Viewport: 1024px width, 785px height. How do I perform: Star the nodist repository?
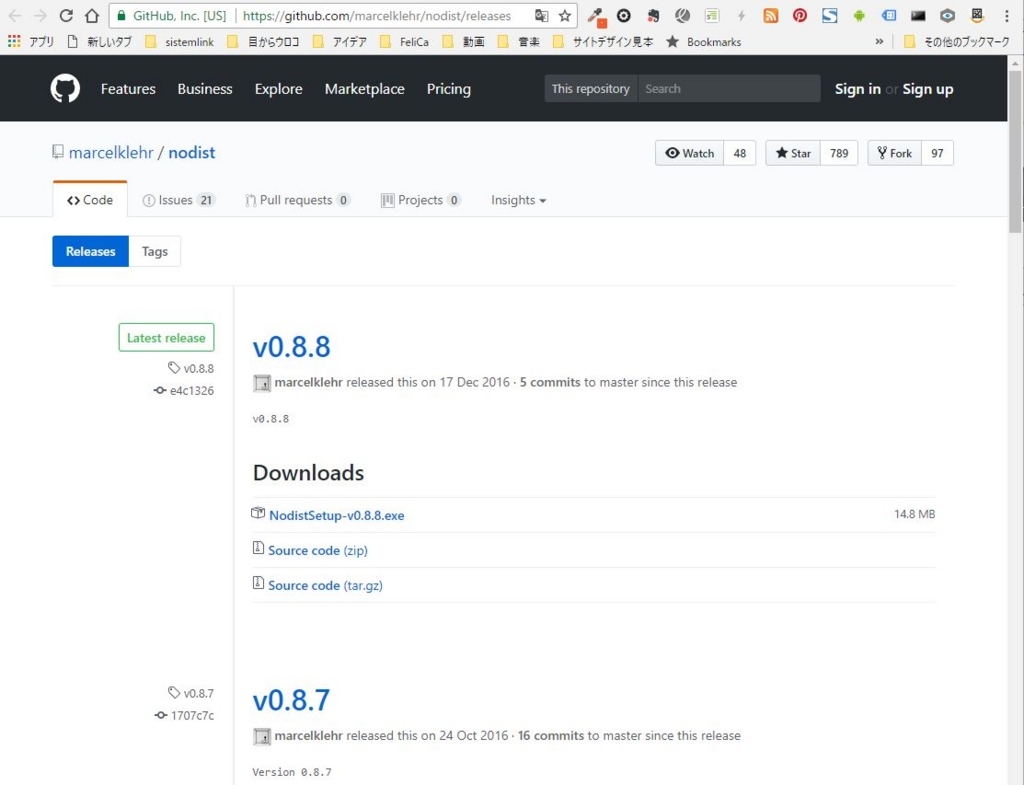point(793,153)
